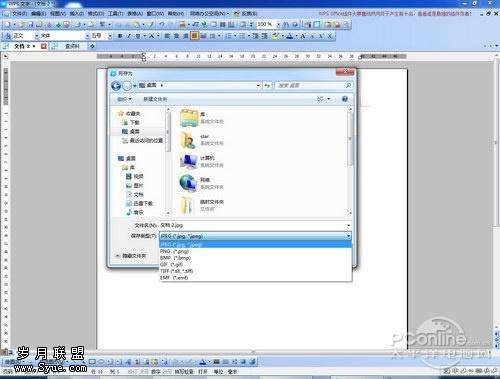Image resolution: width=500 pixels, height=379 pixels.
Task: Choose BMP (*.bmp) file type
Action: (256, 258)
